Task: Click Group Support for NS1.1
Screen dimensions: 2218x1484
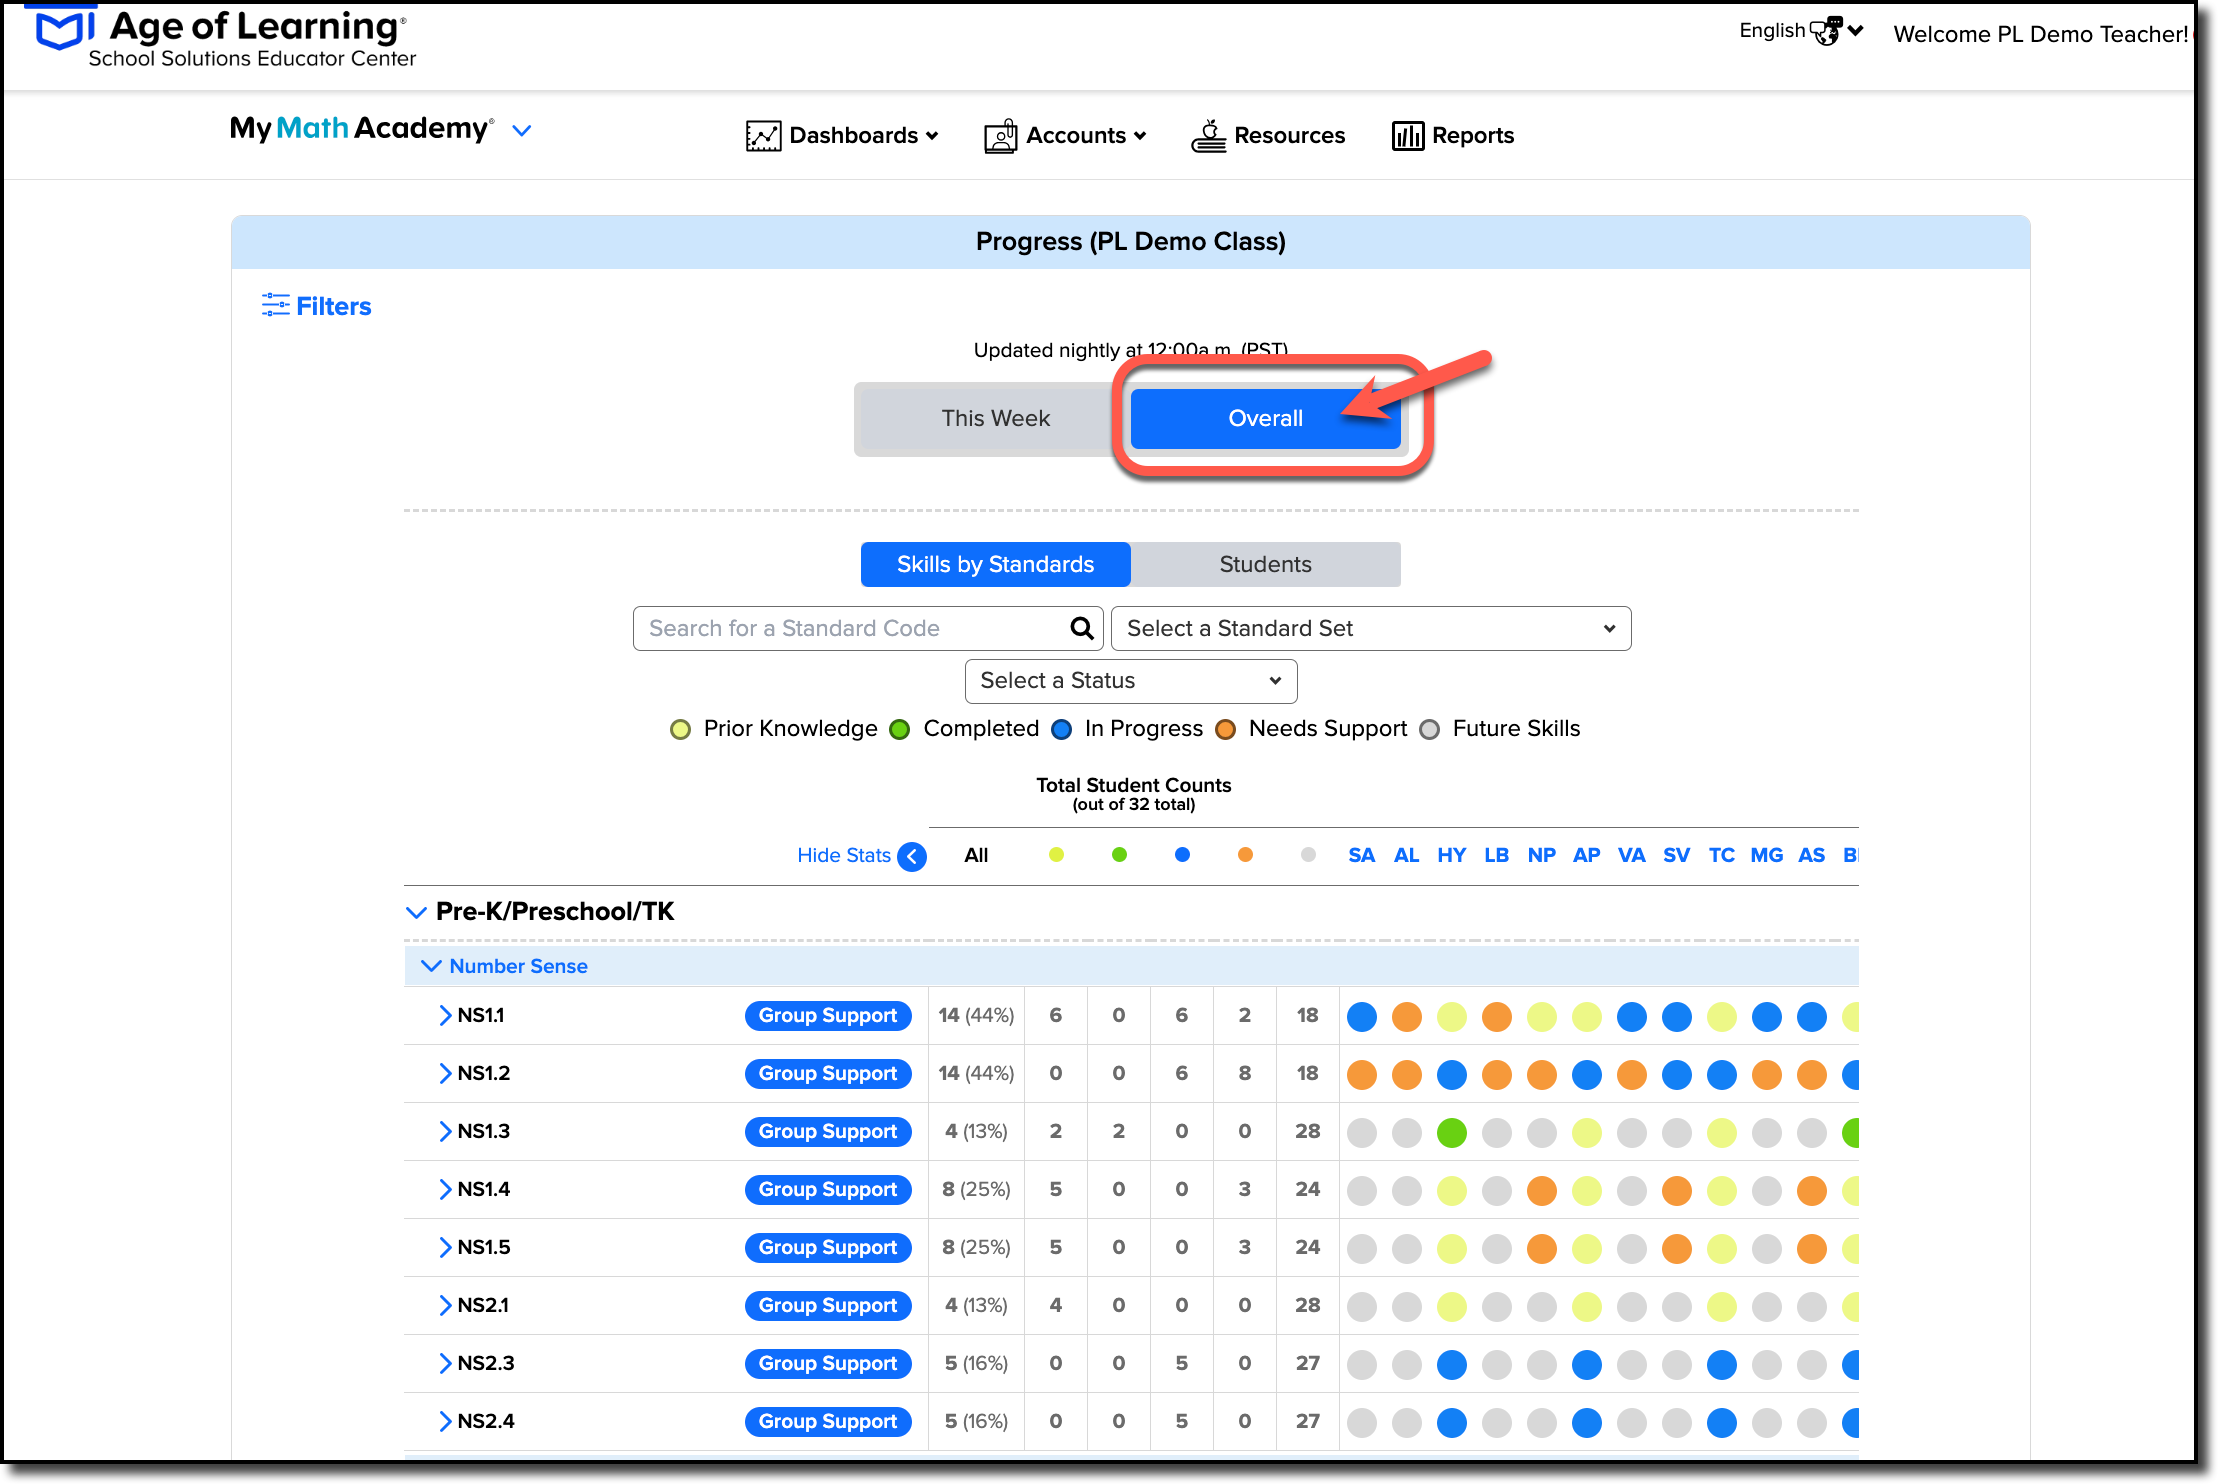Action: click(x=828, y=1016)
